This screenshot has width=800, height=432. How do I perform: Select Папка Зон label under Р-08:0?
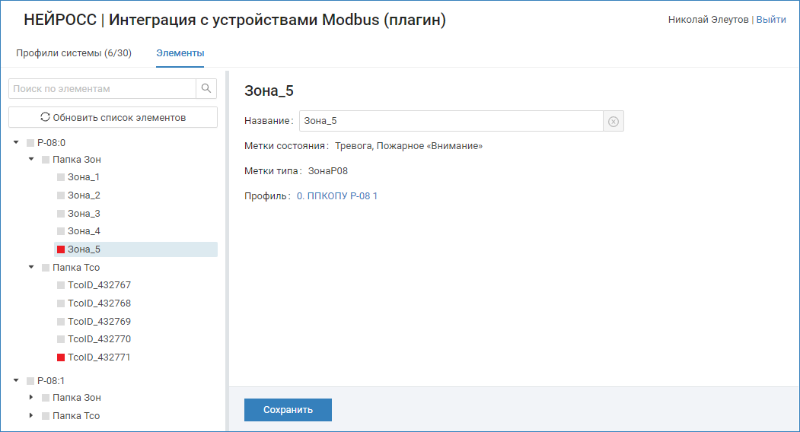(77, 160)
